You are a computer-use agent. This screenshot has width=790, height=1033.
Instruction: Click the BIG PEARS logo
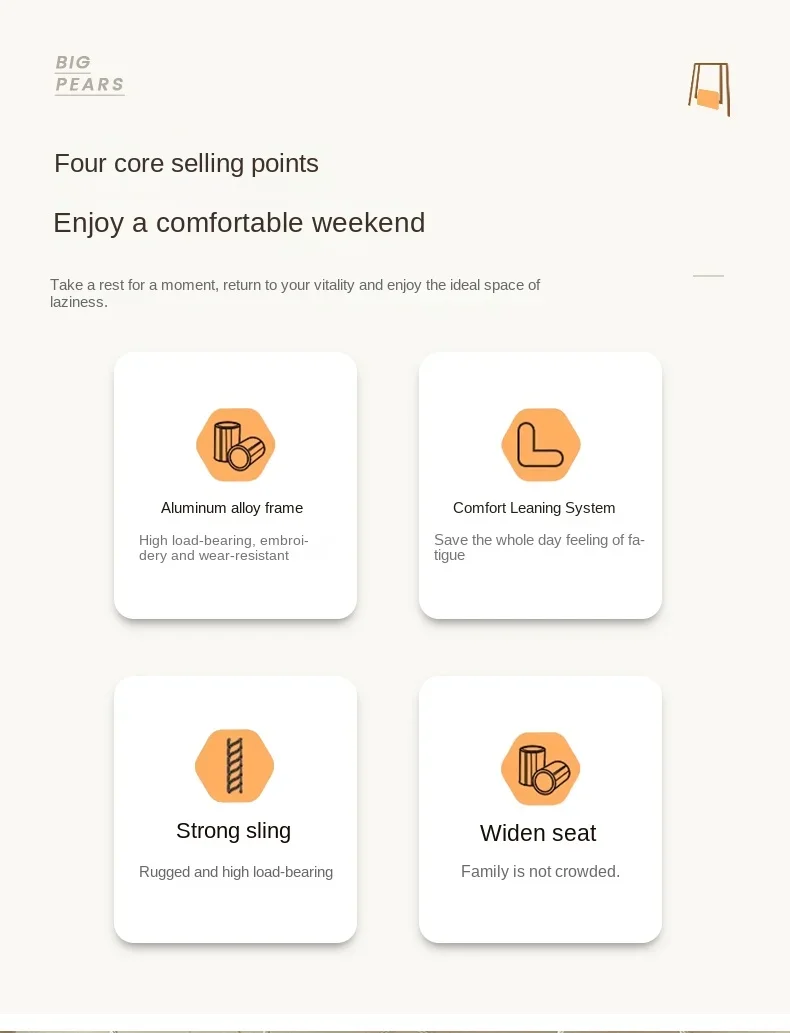pyautogui.click(x=90, y=74)
